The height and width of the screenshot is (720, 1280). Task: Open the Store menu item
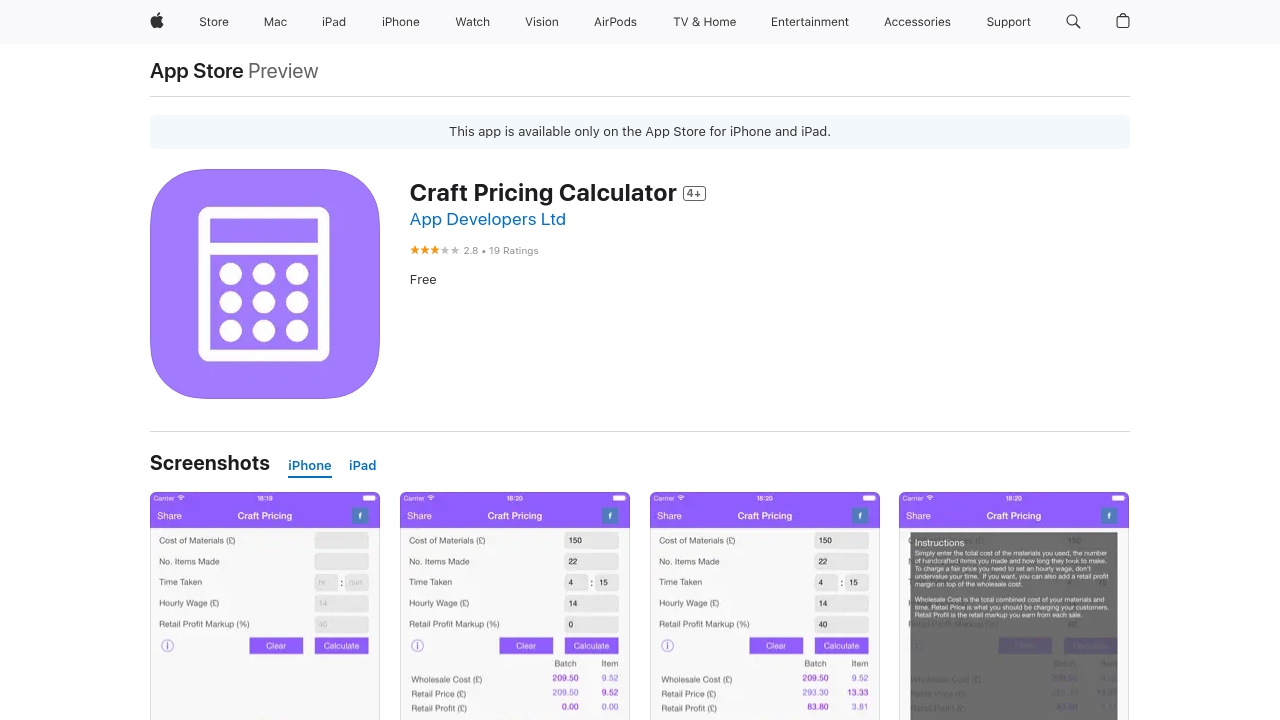214,22
